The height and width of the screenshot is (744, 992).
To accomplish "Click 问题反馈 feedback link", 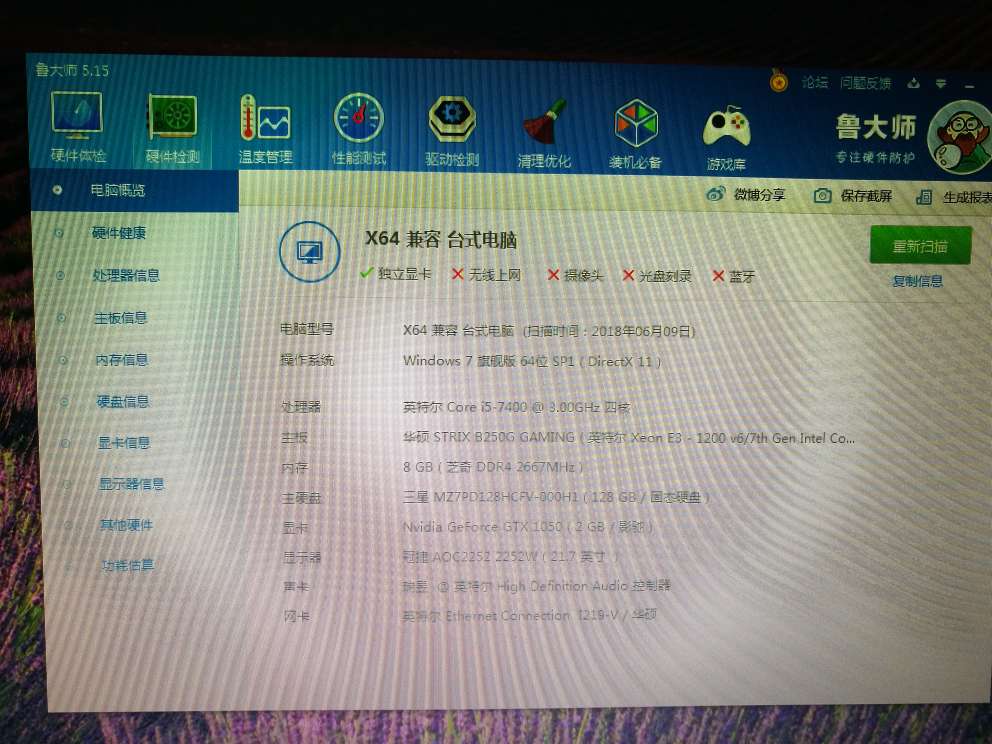I will point(865,83).
